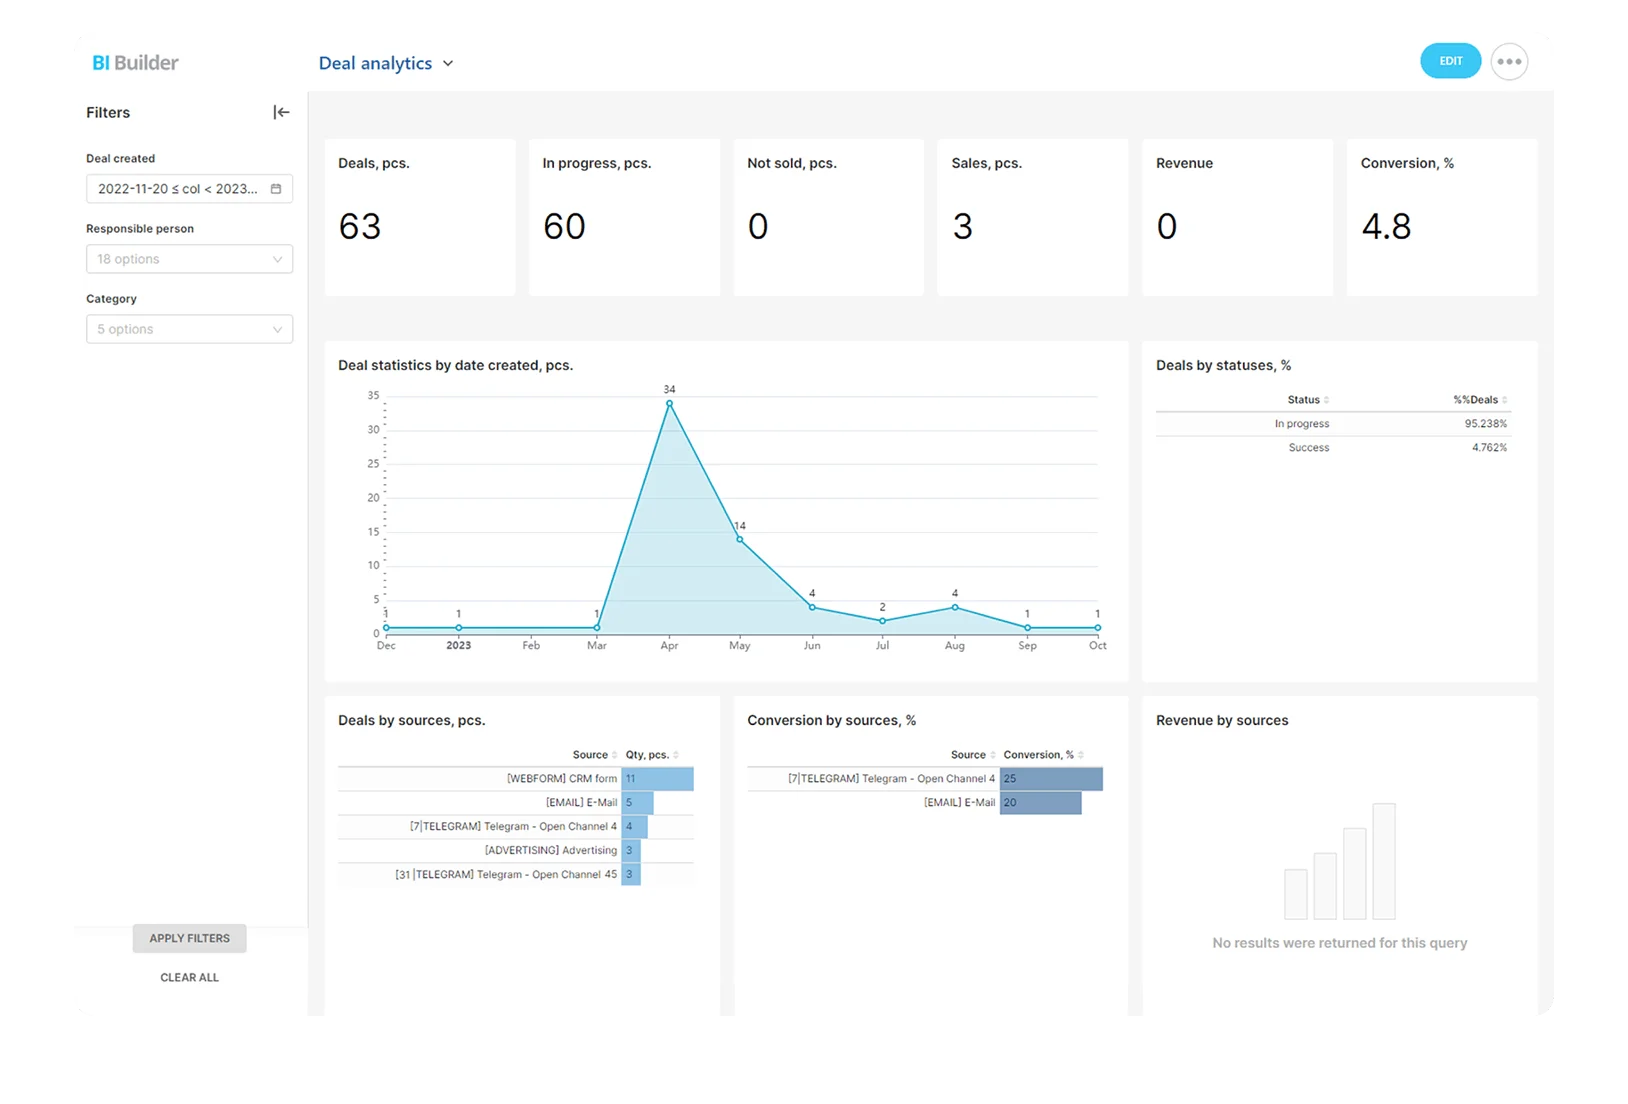
Task: Collapse the Filters panel arrow icon
Action: 281,112
